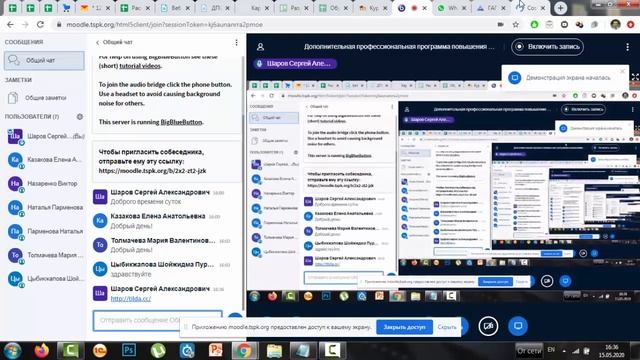Open PowerPoint from the taskbar
Viewport: 640px width, 360px height.
coord(216,351)
